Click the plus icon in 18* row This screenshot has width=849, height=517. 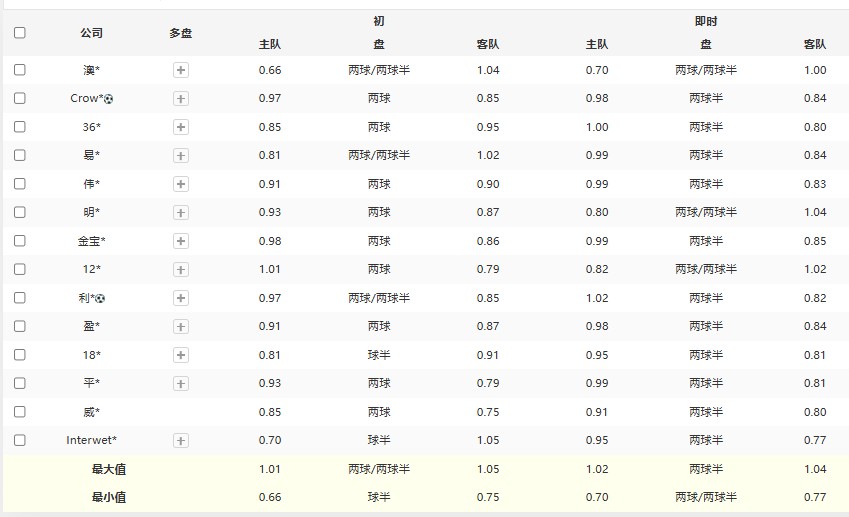point(181,355)
